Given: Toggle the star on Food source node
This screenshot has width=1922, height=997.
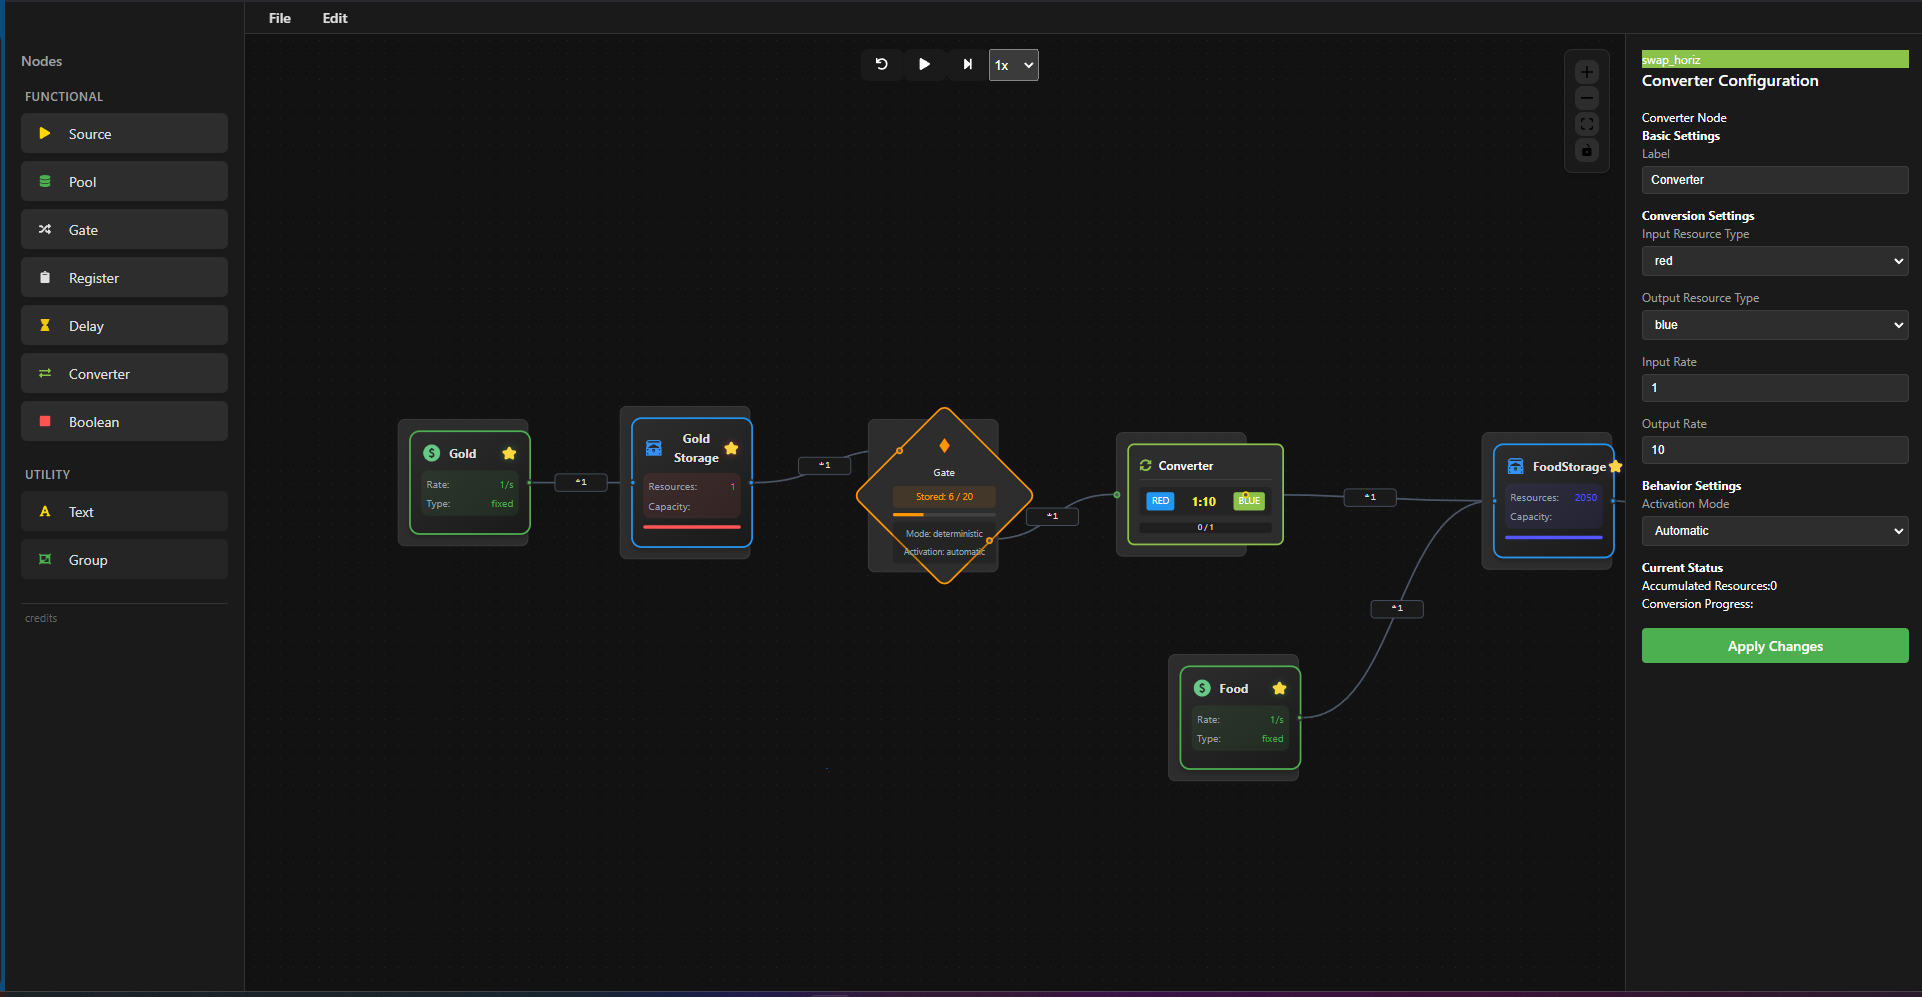Looking at the screenshot, I should (x=1279, y=689).
